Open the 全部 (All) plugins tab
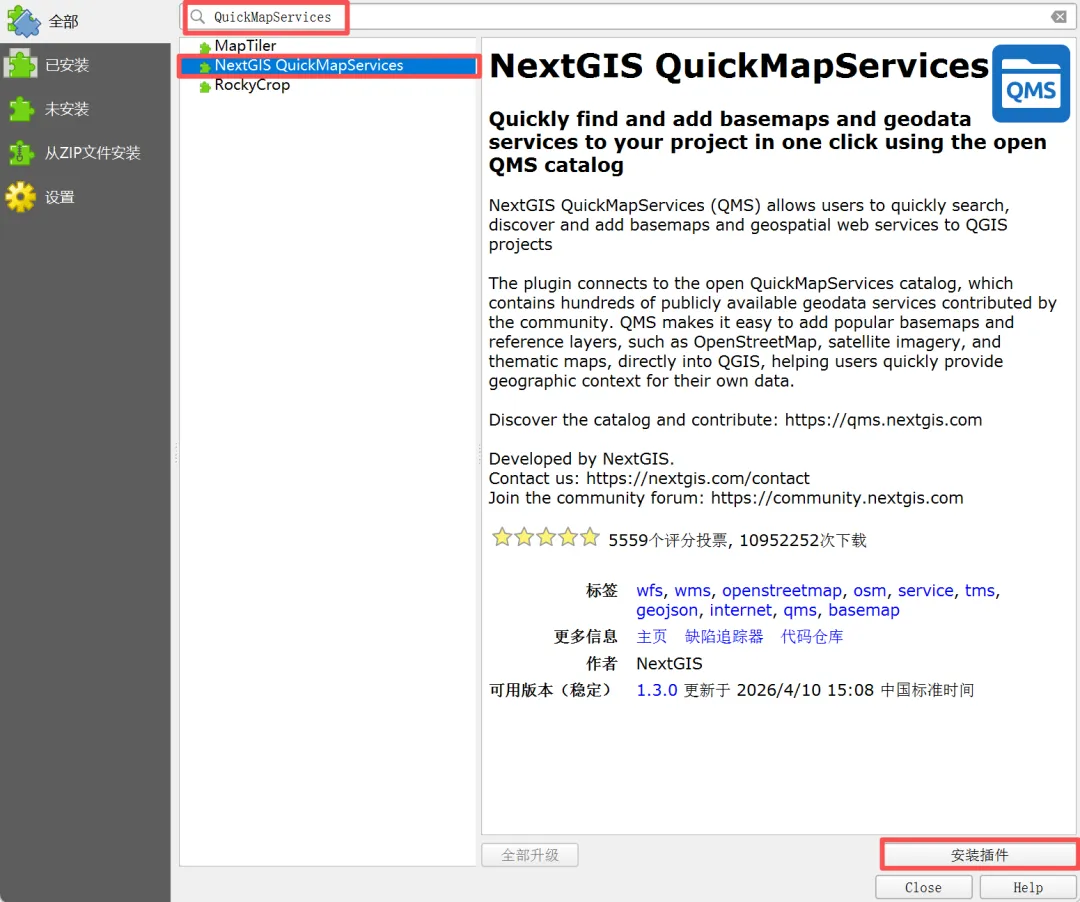Screen dimensions: 1080x902 point(85,21)
